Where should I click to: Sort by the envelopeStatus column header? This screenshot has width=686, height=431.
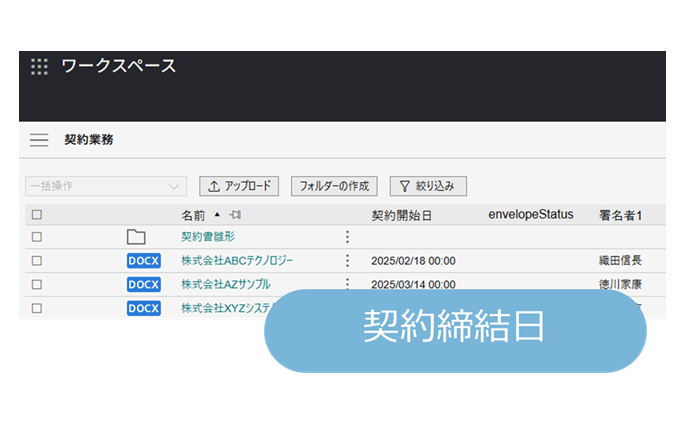click(x=531, y=214)
